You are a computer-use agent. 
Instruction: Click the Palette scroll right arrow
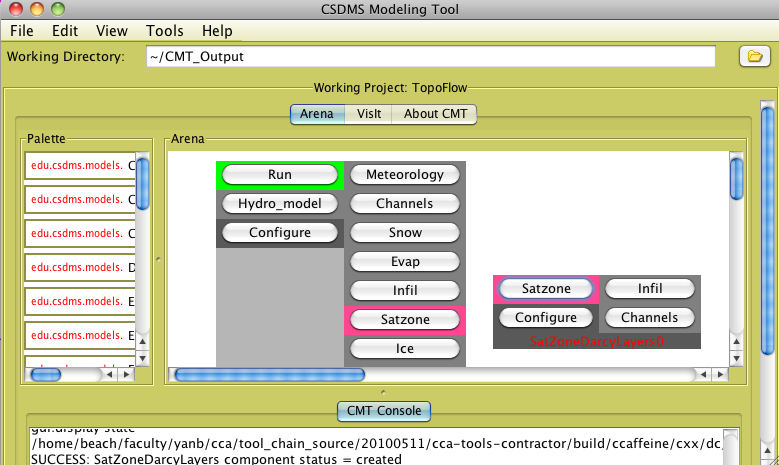click(127, 375)
